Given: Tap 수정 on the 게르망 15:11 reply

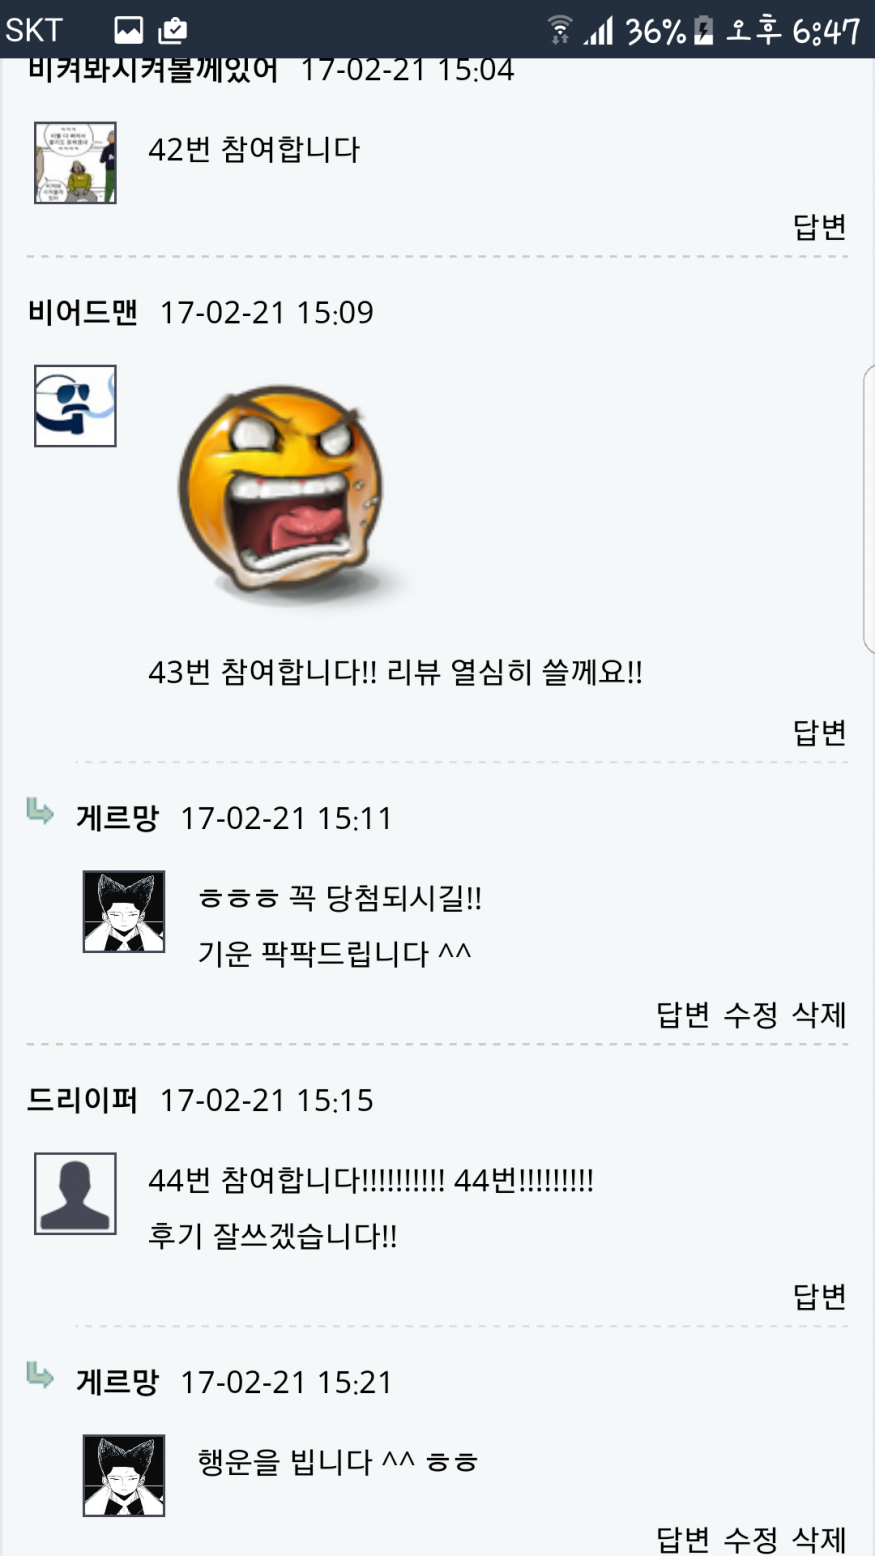Looking at the screenshot, I should point(751,1015).
